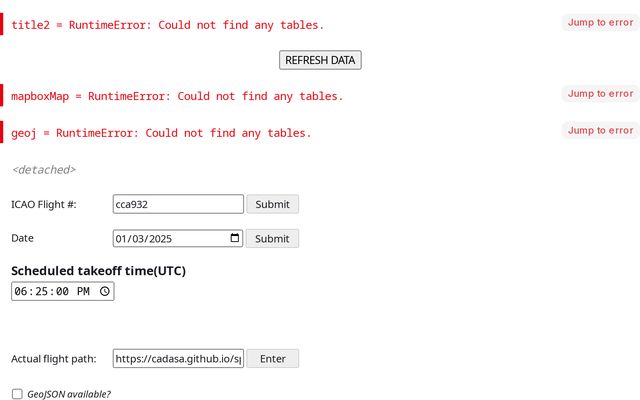Jump to error for title2 cell
This screenshot has height=400, width=640.
click(600, 22)
